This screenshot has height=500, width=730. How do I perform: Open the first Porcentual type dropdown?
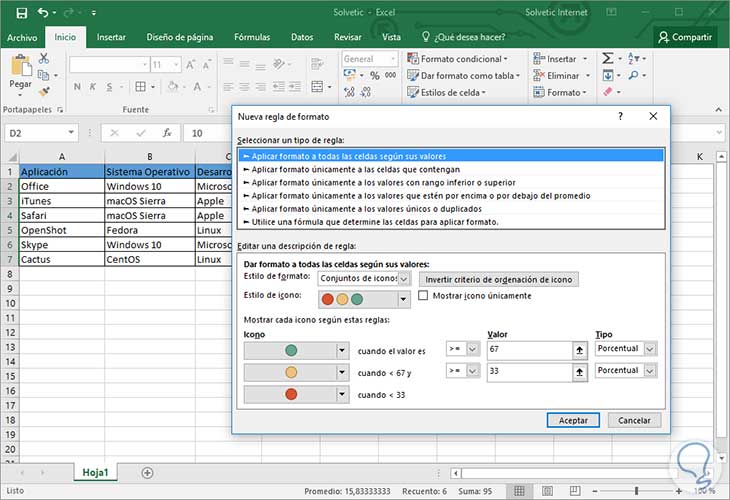pos(650,349)
